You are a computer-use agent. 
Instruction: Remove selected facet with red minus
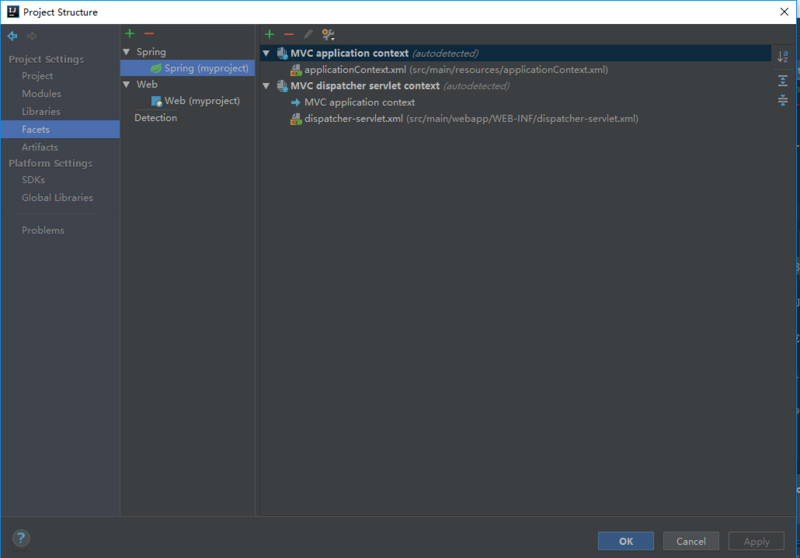pyautogui.click(x=149, y=34)
